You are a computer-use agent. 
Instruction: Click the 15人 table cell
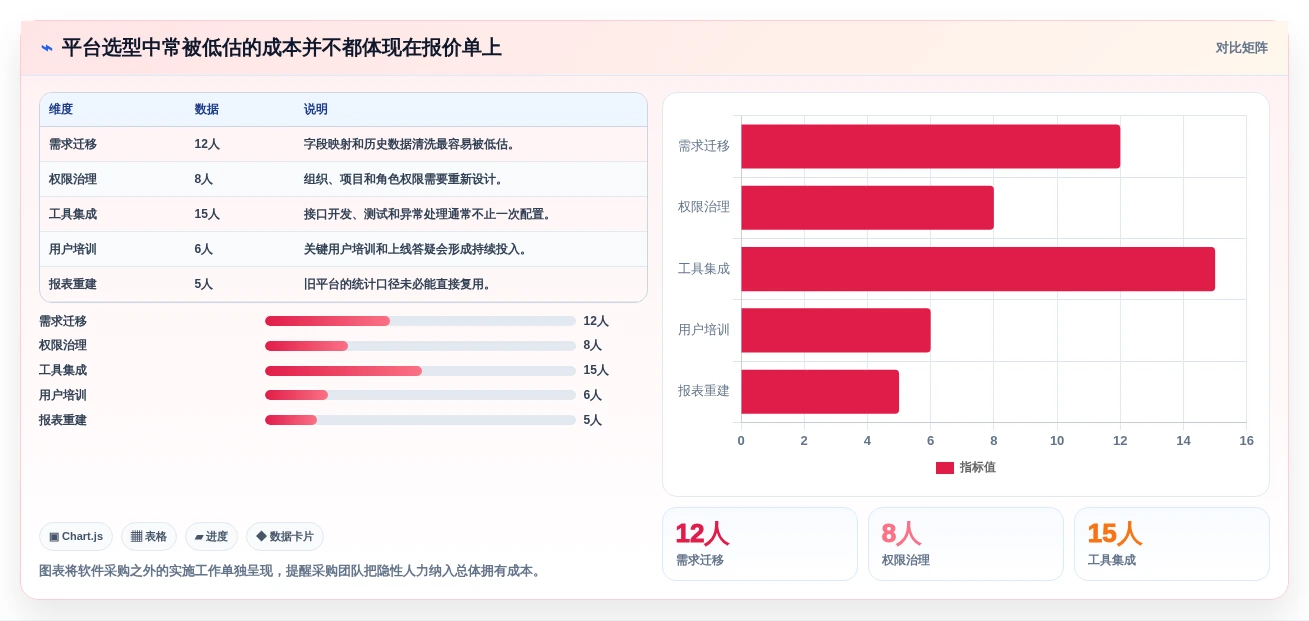(207, 214)
